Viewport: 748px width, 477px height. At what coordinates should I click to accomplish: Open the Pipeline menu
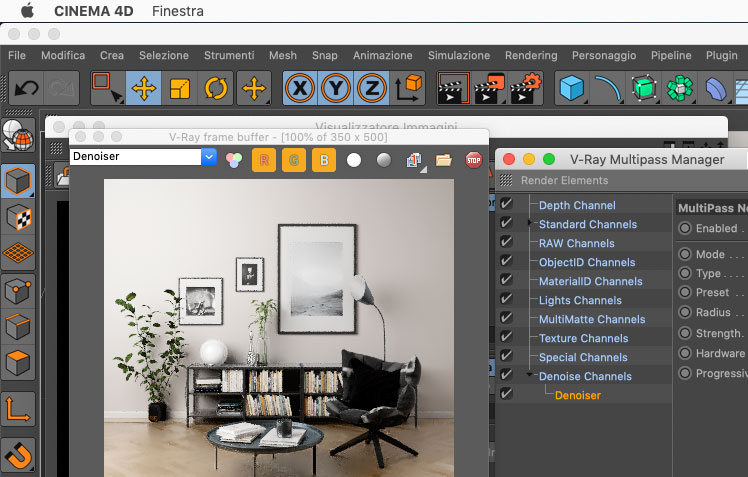pos(671,55)
